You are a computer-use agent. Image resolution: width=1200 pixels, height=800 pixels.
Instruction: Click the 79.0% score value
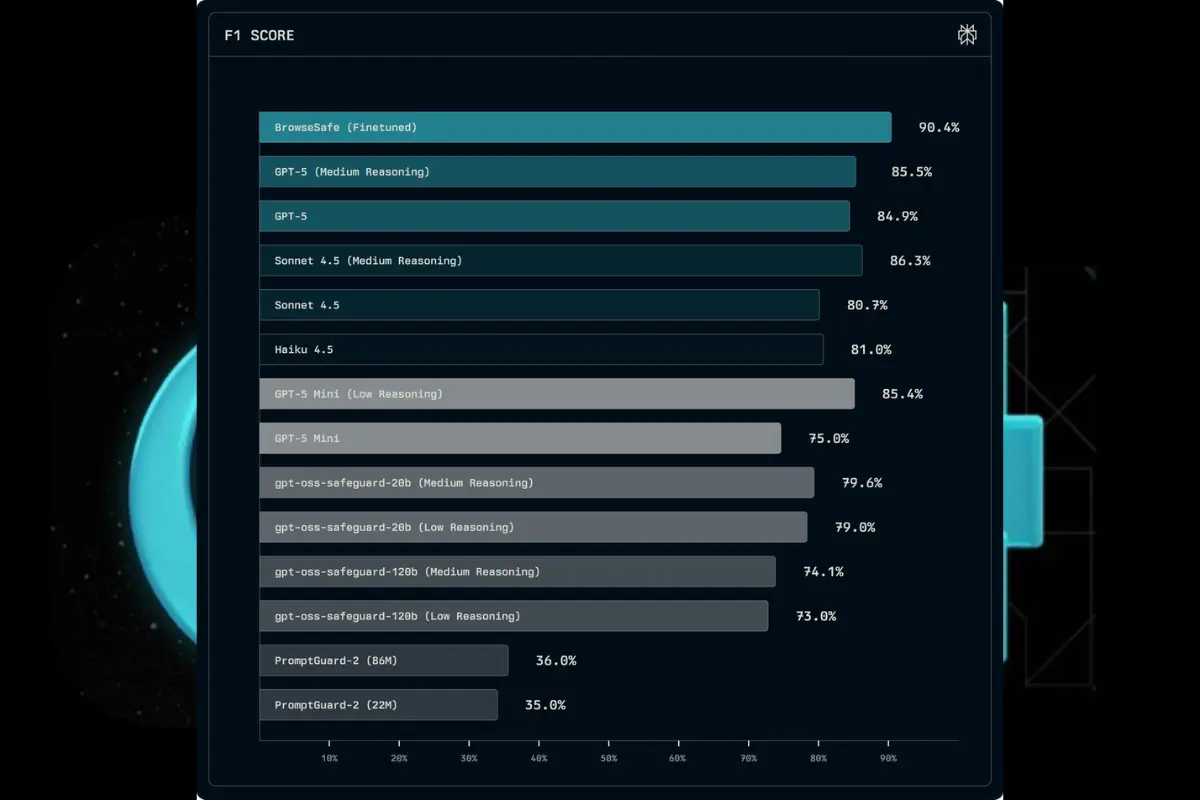855,527
